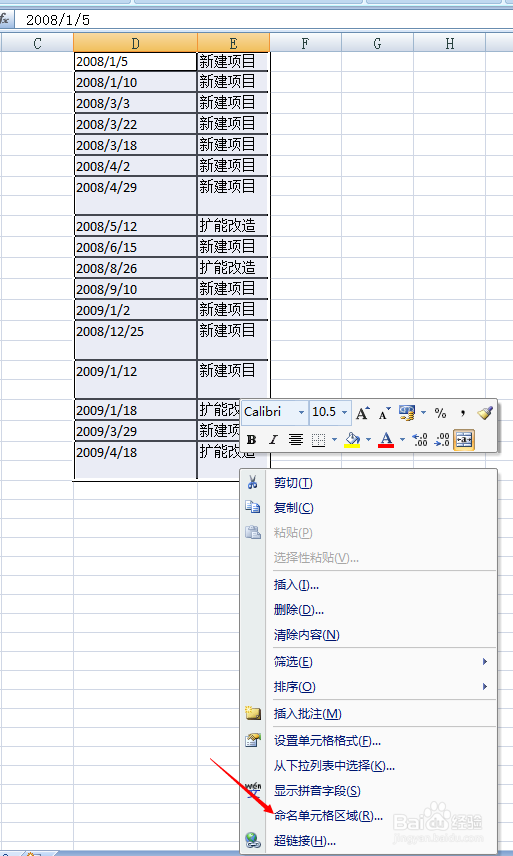Click the fx insert function button

click(x=5, y=20)
